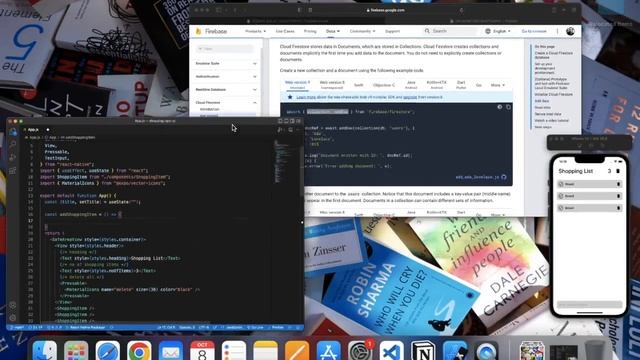
Task: Open the Manage gear in VS Code
Action: point(13,318)
